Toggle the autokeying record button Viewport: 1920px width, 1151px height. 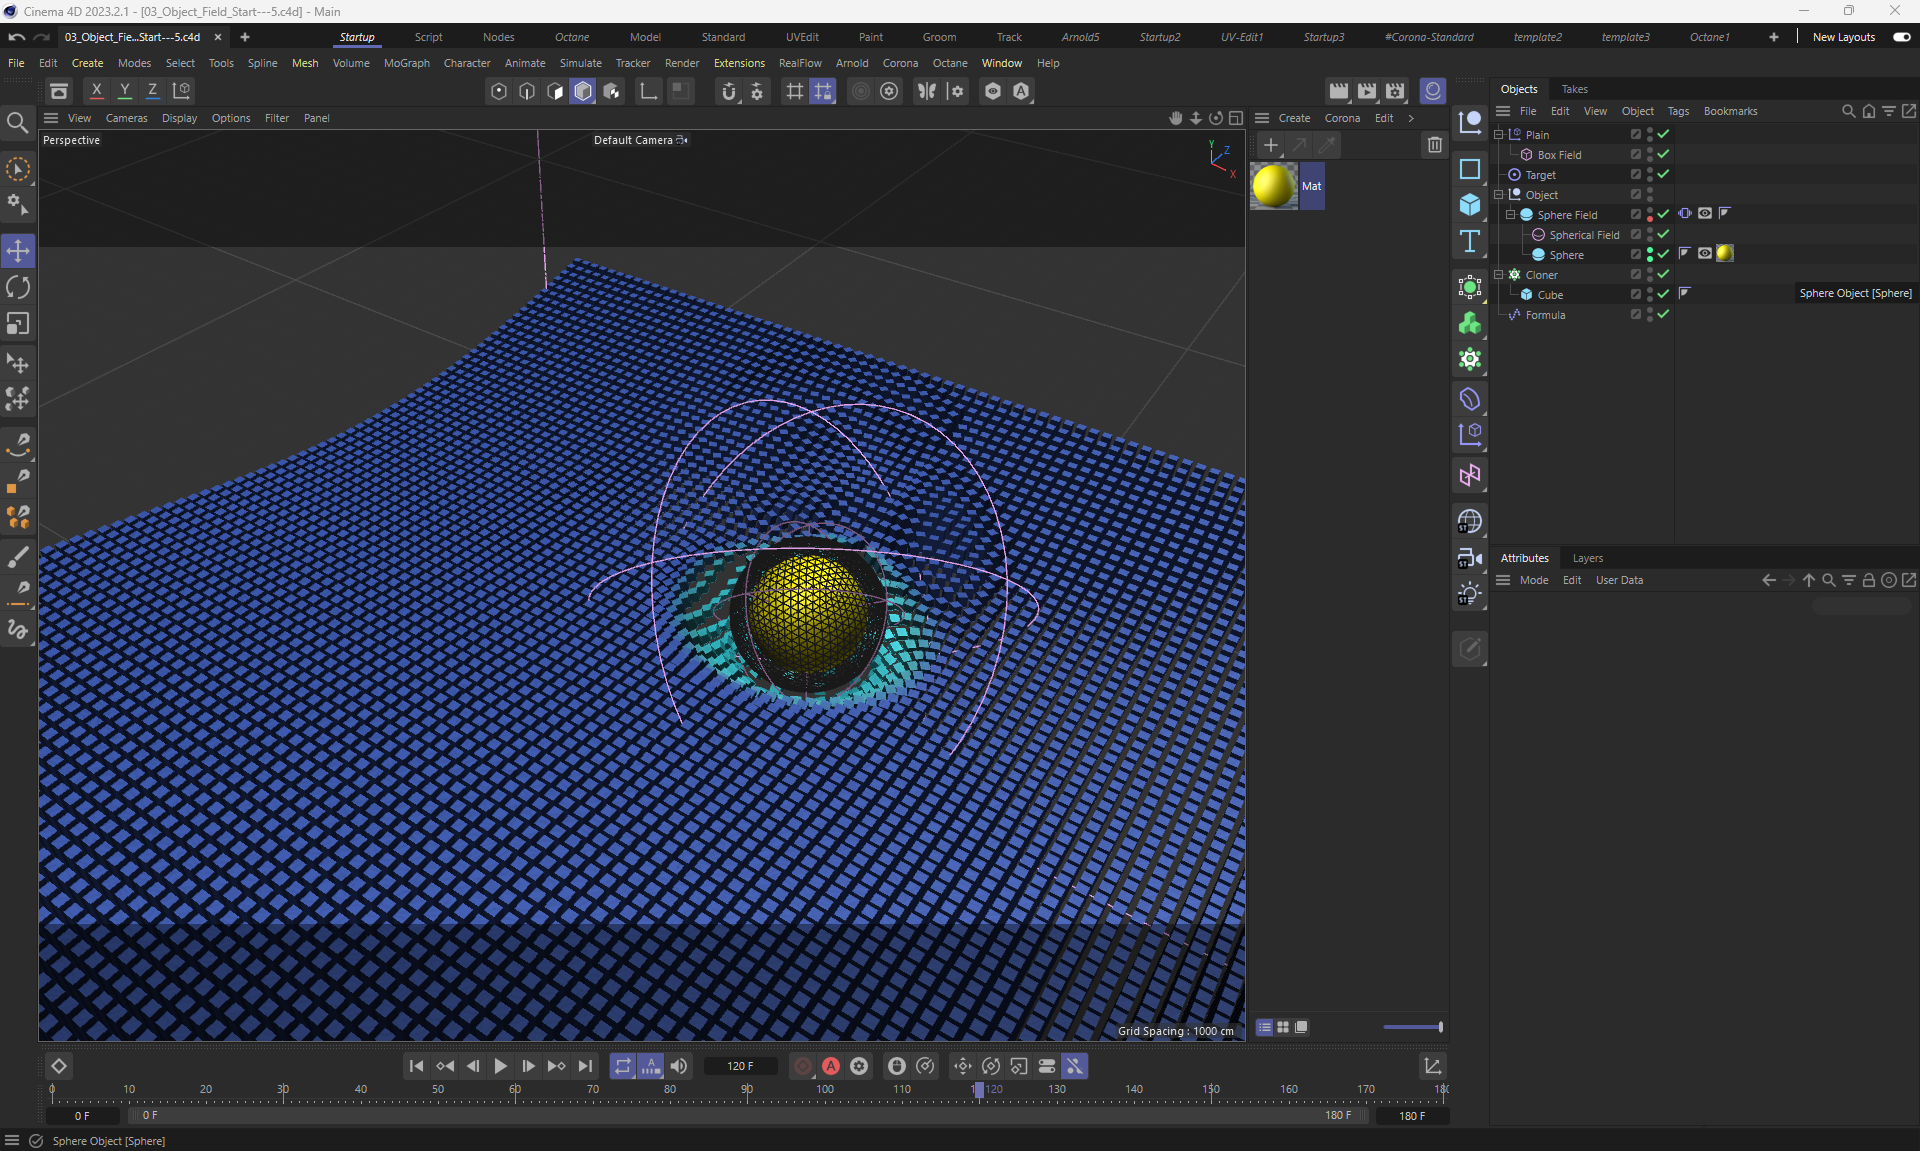point(830,1066)
